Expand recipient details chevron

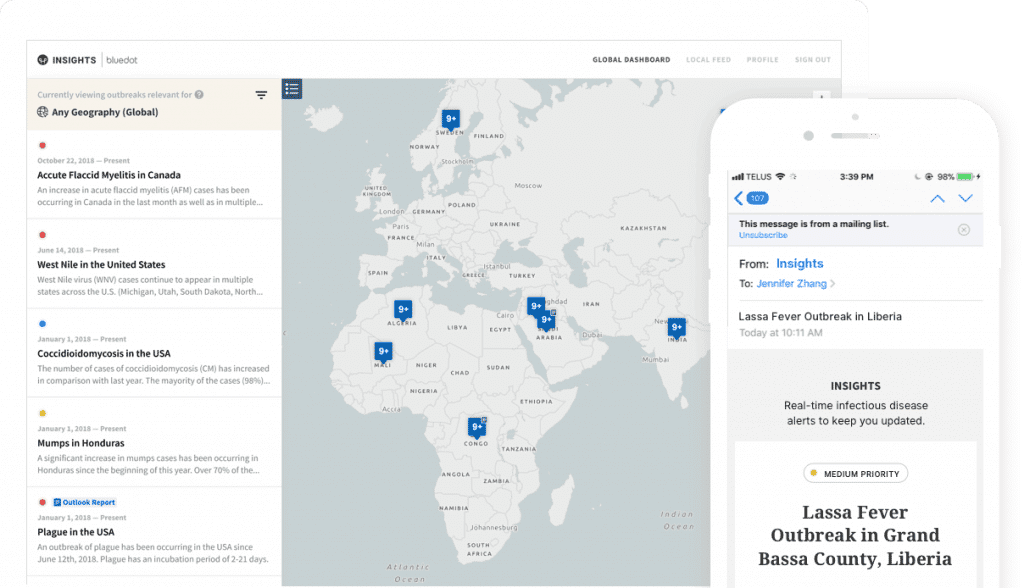pyautogui.click(x=833, y=284)
